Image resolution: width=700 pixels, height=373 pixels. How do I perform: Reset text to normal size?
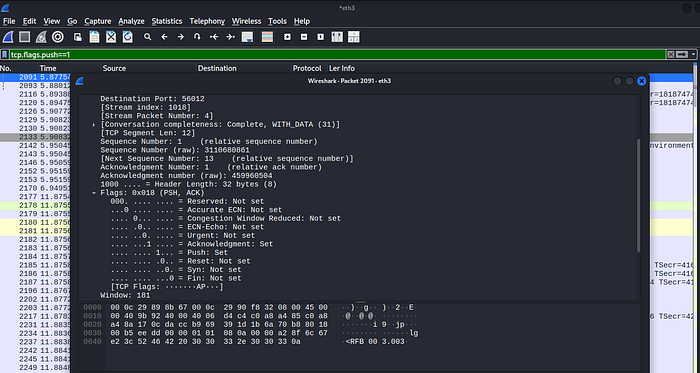coord(321,37)
